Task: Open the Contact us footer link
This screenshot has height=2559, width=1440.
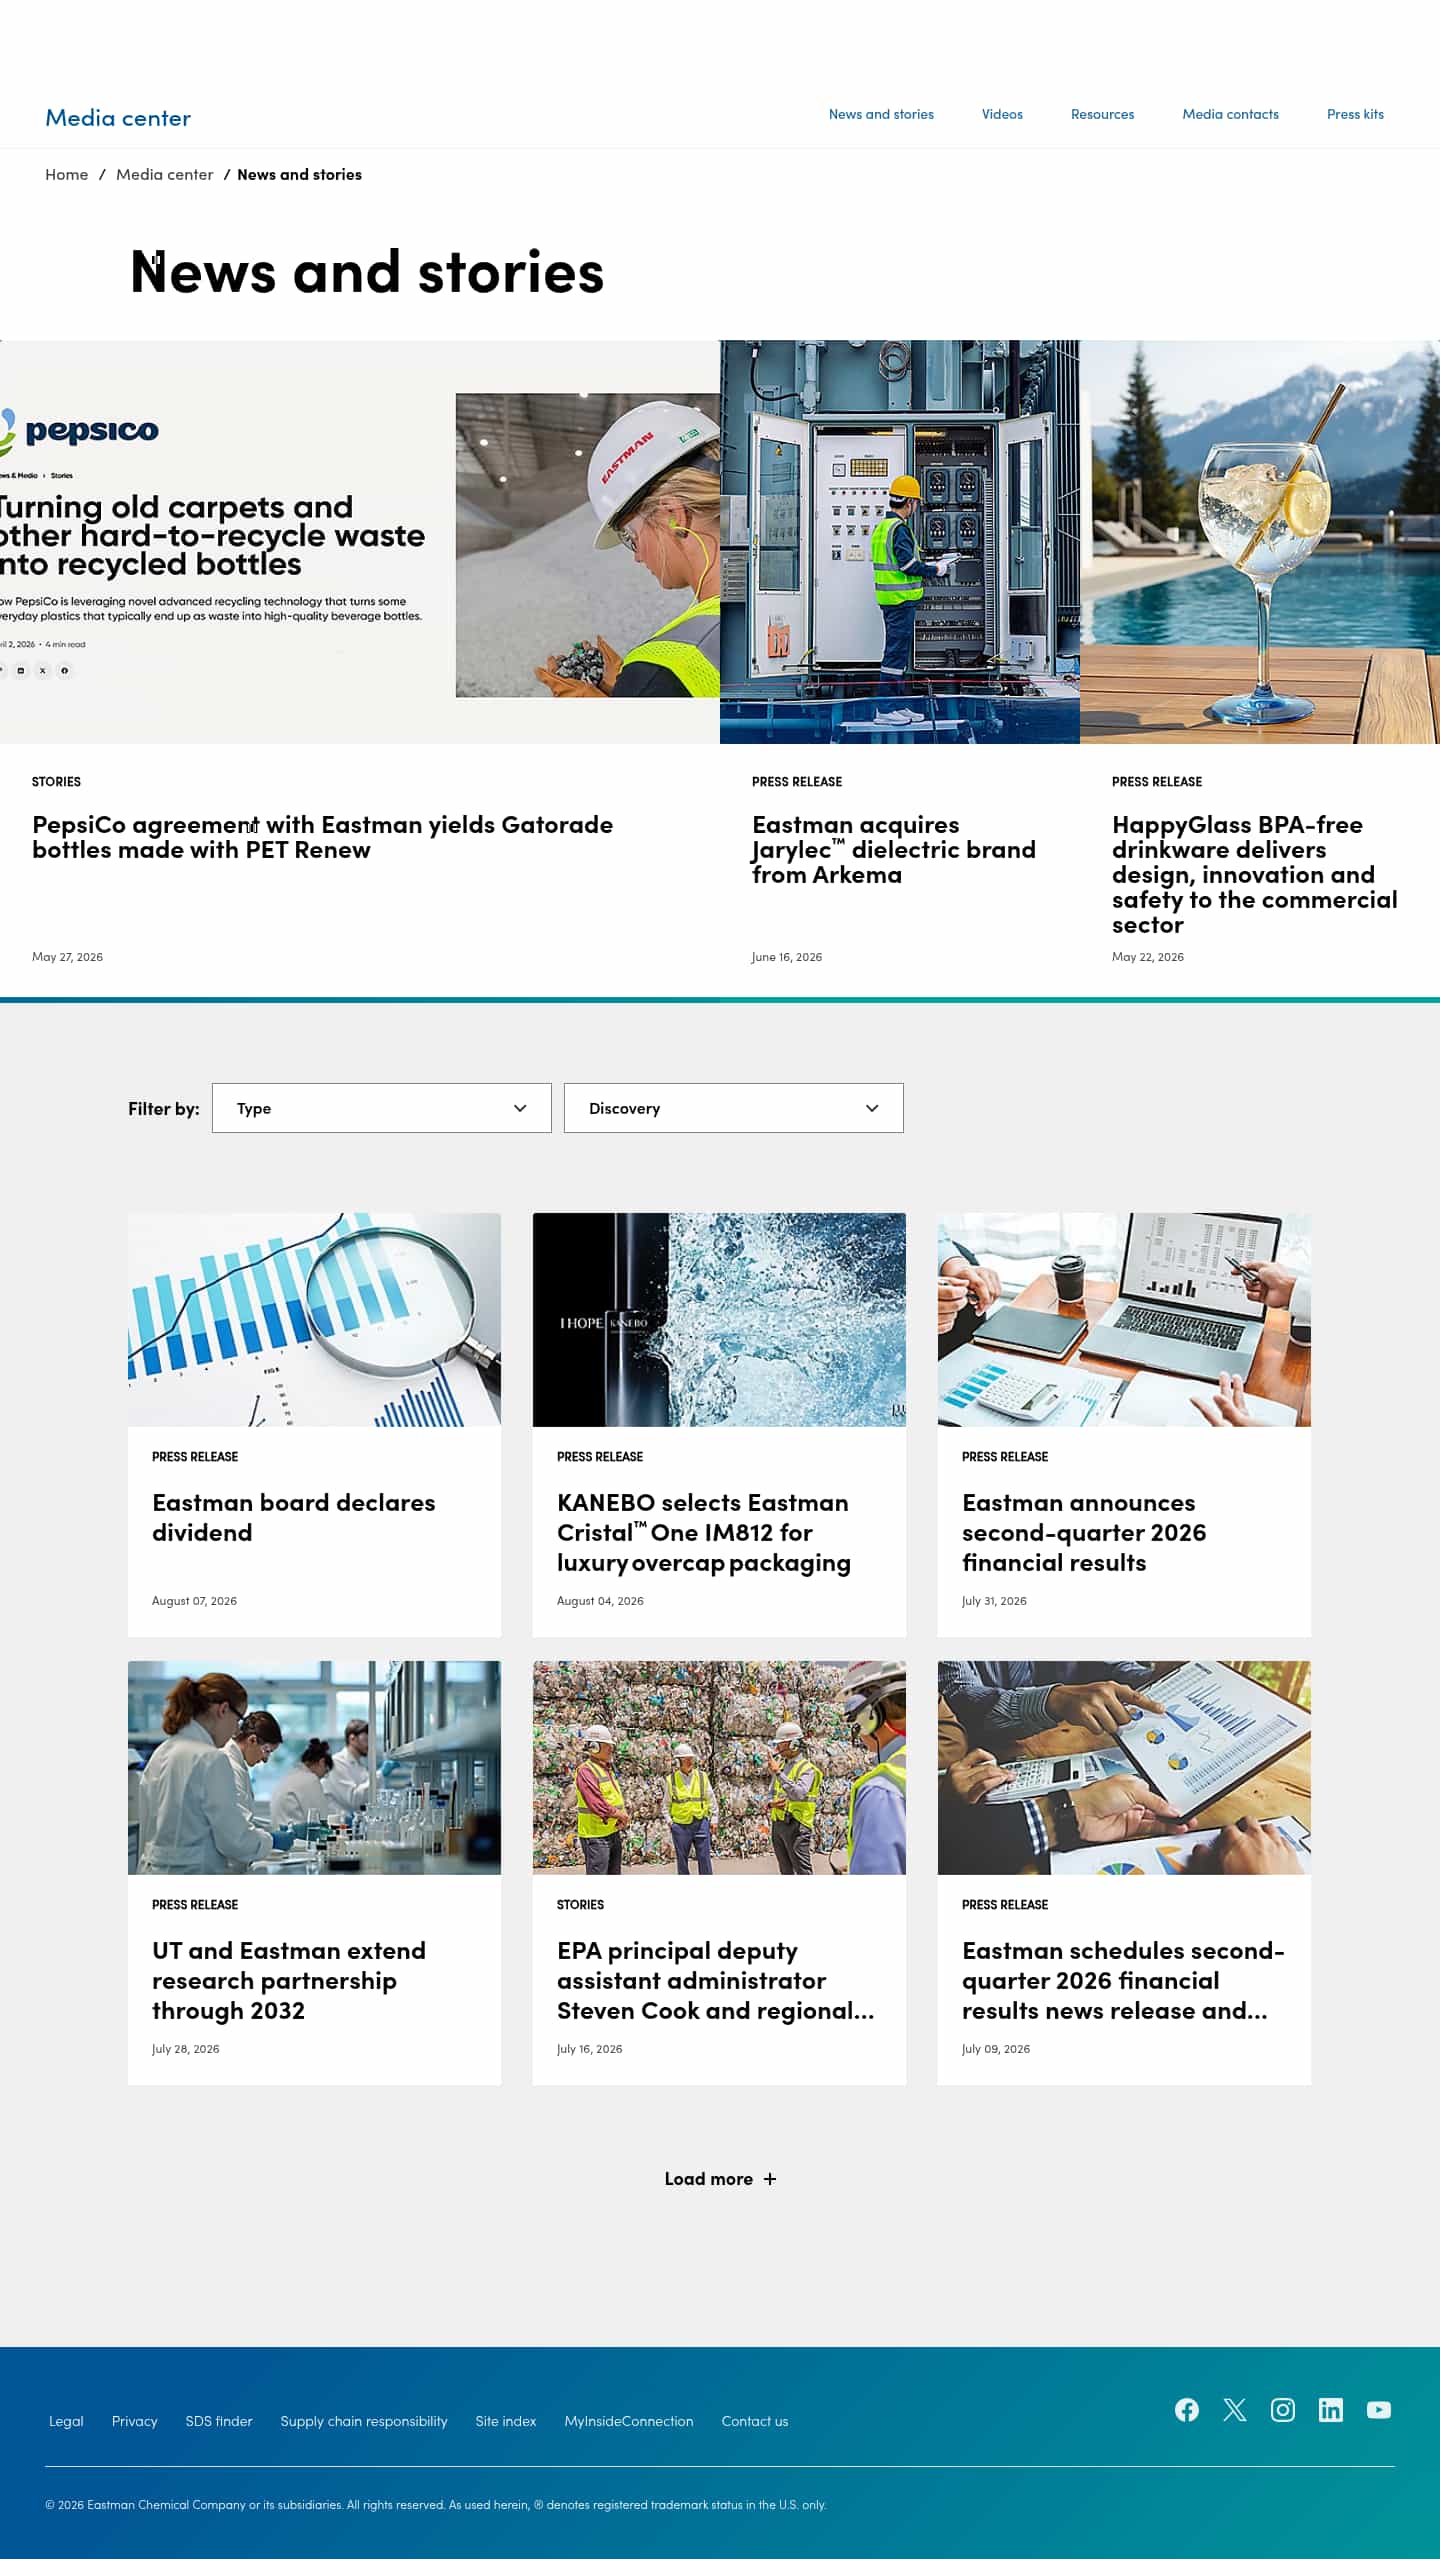Action: point(755,2421)
